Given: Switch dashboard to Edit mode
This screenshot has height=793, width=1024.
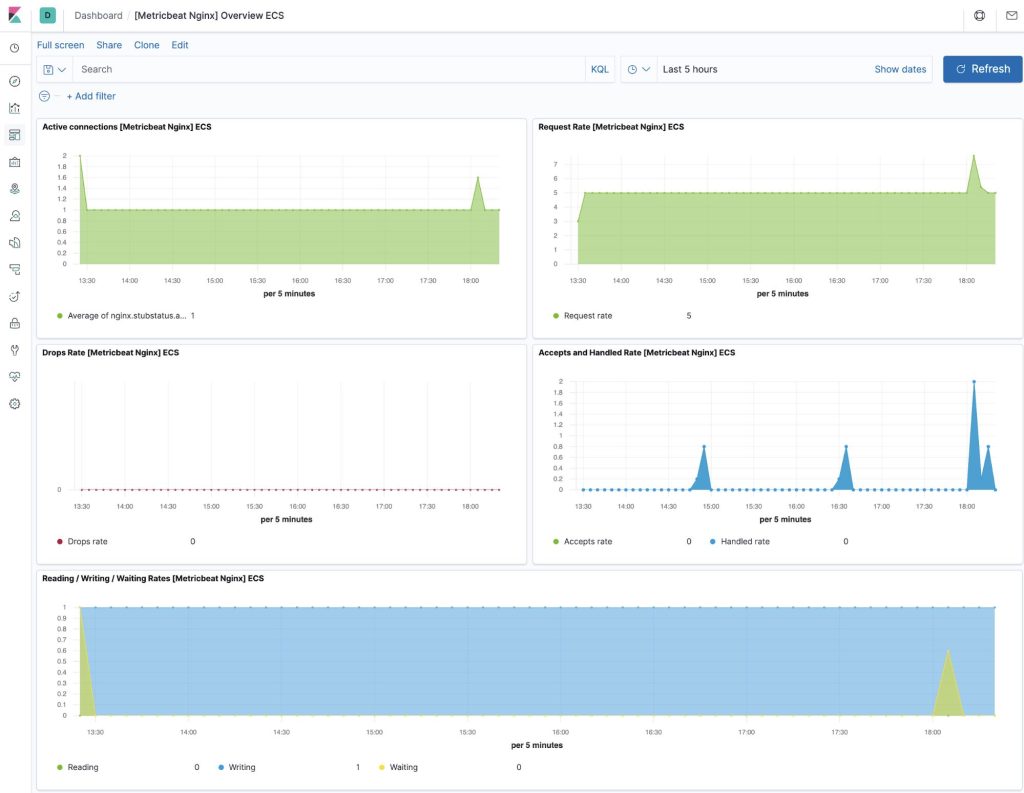Looking at the screenshot, I should (x=180, y=45).
